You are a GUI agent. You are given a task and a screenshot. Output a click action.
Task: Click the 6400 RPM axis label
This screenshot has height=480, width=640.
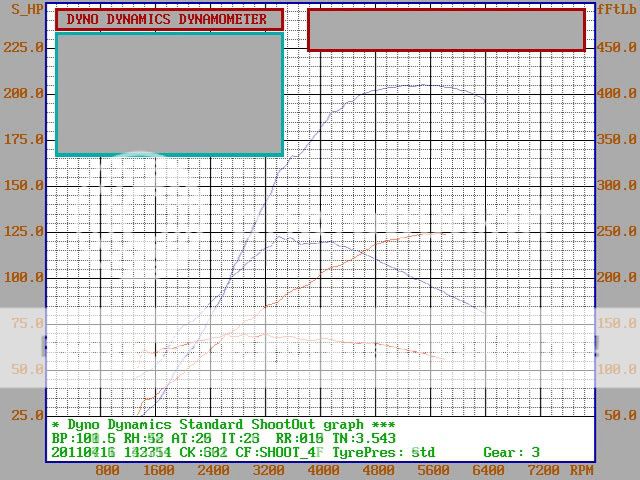488,470
